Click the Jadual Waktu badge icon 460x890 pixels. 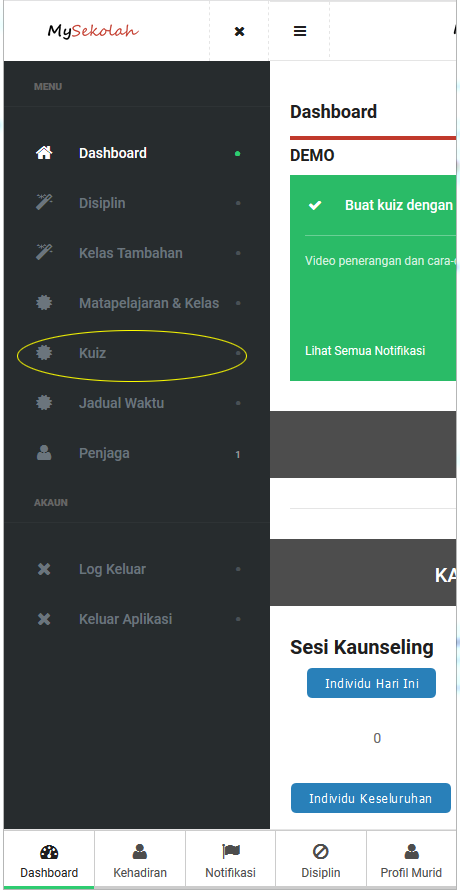coord(44,402)
